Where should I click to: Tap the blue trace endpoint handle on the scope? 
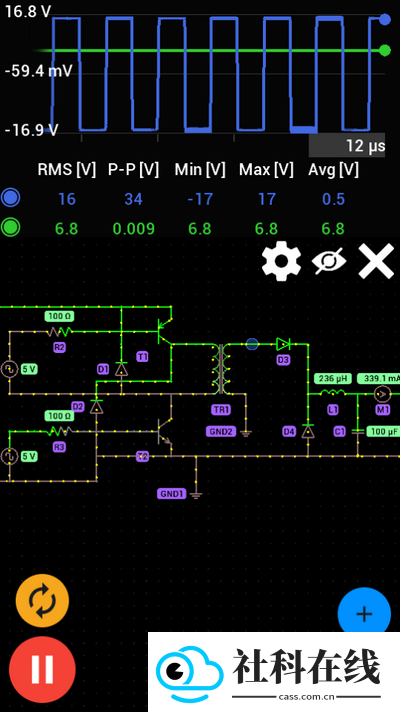click(x=385, y=19)
